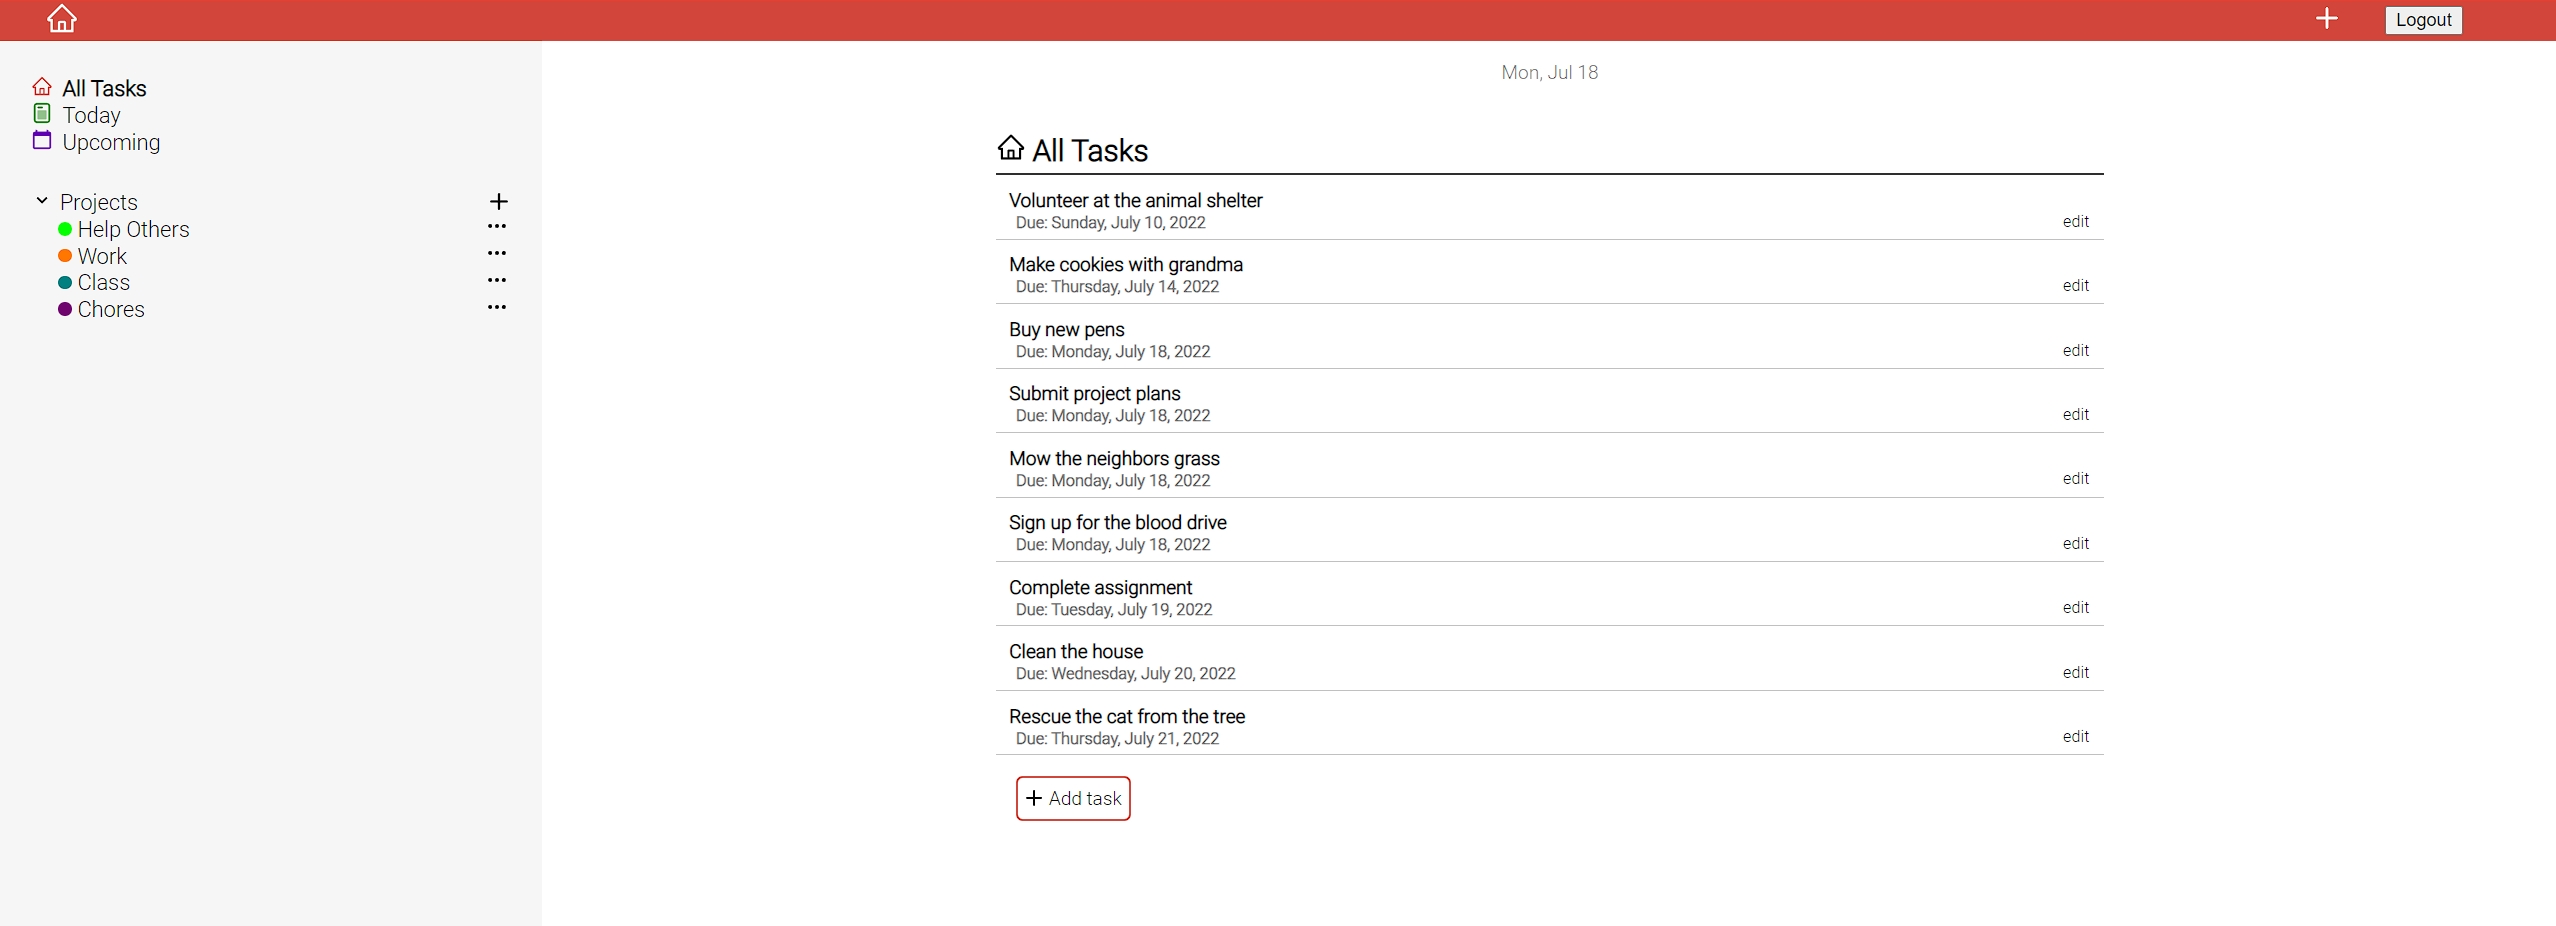Select the Mow the neighbors grass task
Screen dimensions: 2556x926
tap(1113, 458)
